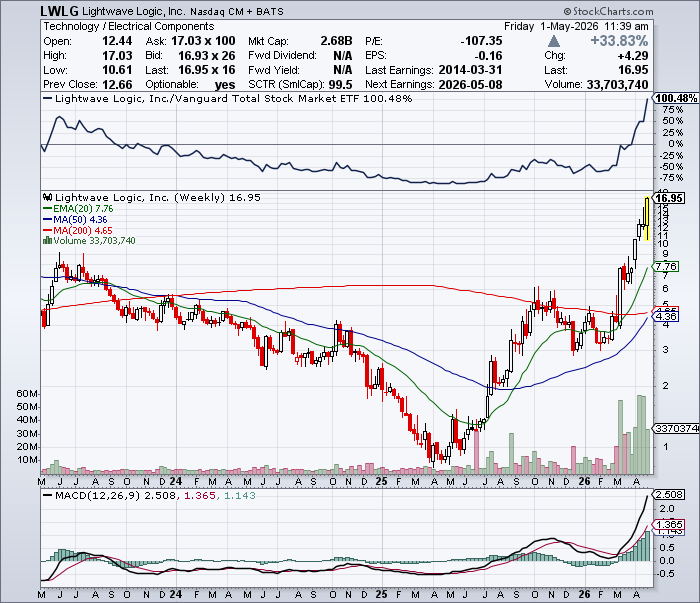This screenshot has width=700, height=603.
Task: Click the P/E value -107.35
Action: 481,41
